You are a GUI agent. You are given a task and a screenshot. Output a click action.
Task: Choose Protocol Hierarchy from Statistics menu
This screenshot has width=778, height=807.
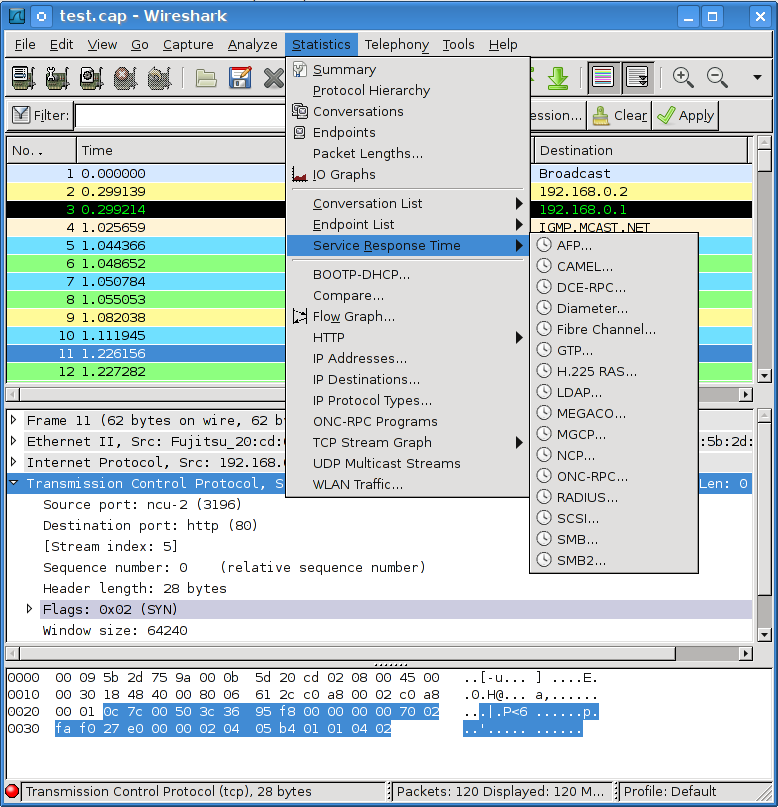371,90
